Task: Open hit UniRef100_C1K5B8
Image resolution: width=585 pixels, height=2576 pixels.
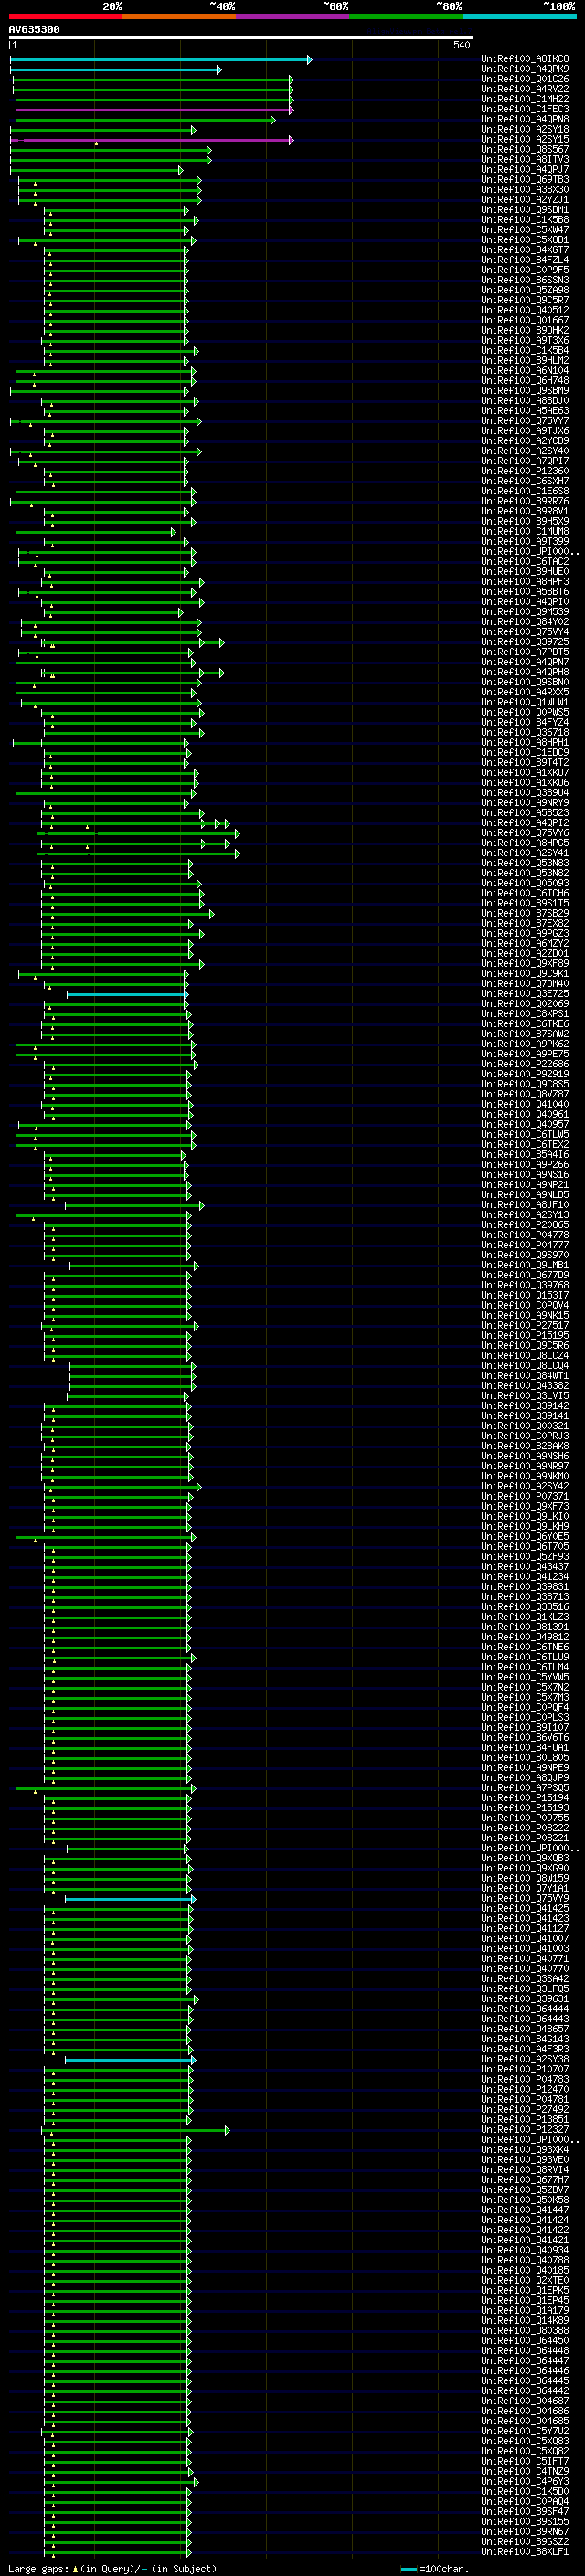Action: (525, 219)
